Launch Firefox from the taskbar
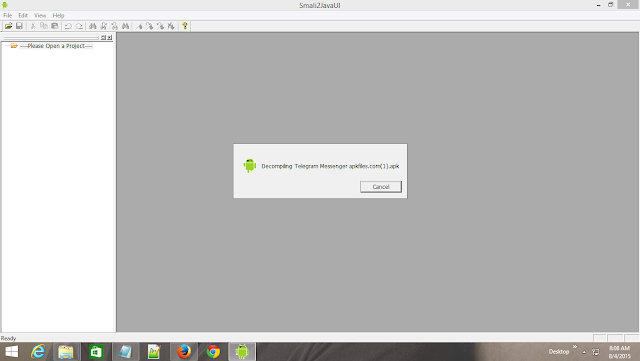 (184, 352)
